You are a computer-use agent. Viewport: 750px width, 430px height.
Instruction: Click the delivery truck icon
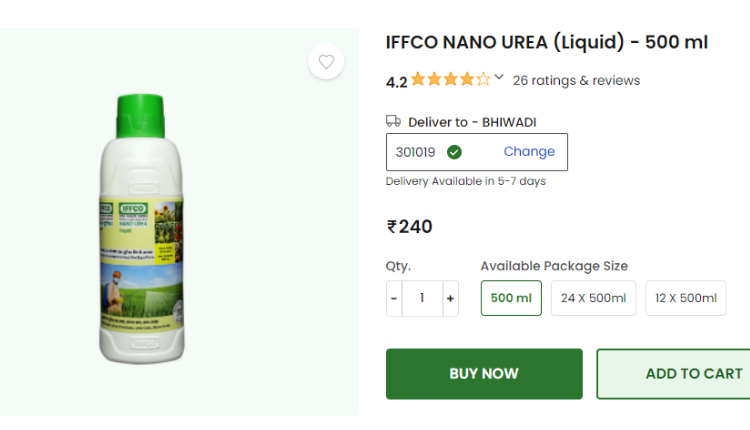pyautogui.click(x=393, y=121)
